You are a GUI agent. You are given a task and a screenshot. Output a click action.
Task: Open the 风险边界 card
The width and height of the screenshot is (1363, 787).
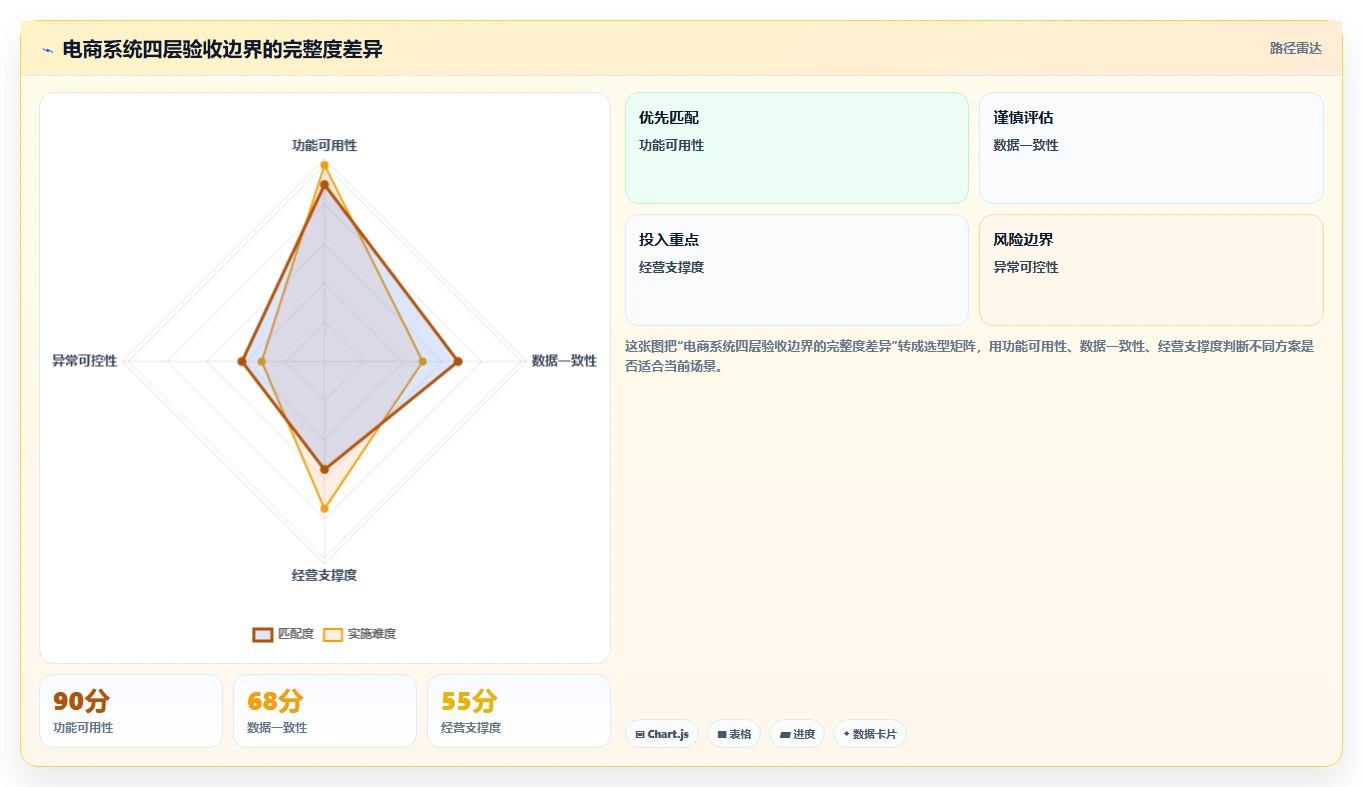(1151, 270)
